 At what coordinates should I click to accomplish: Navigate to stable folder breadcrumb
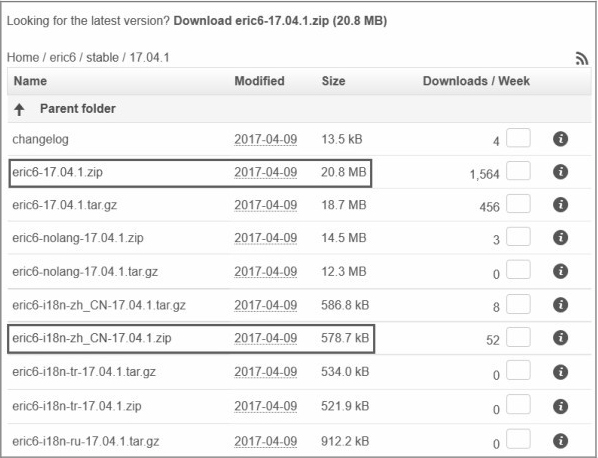coord(102,58)
